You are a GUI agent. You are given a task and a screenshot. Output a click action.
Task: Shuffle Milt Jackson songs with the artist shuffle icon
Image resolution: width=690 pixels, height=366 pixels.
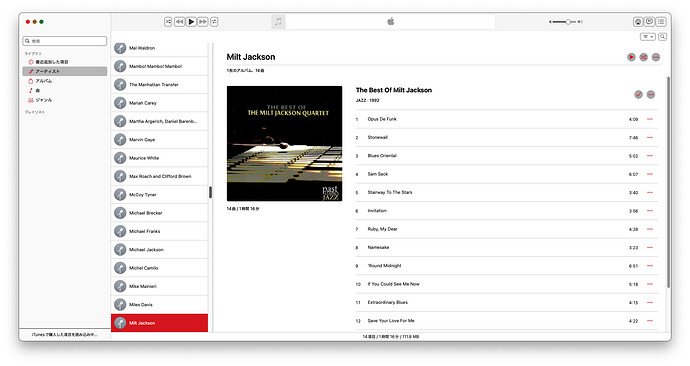coord(643,57)
